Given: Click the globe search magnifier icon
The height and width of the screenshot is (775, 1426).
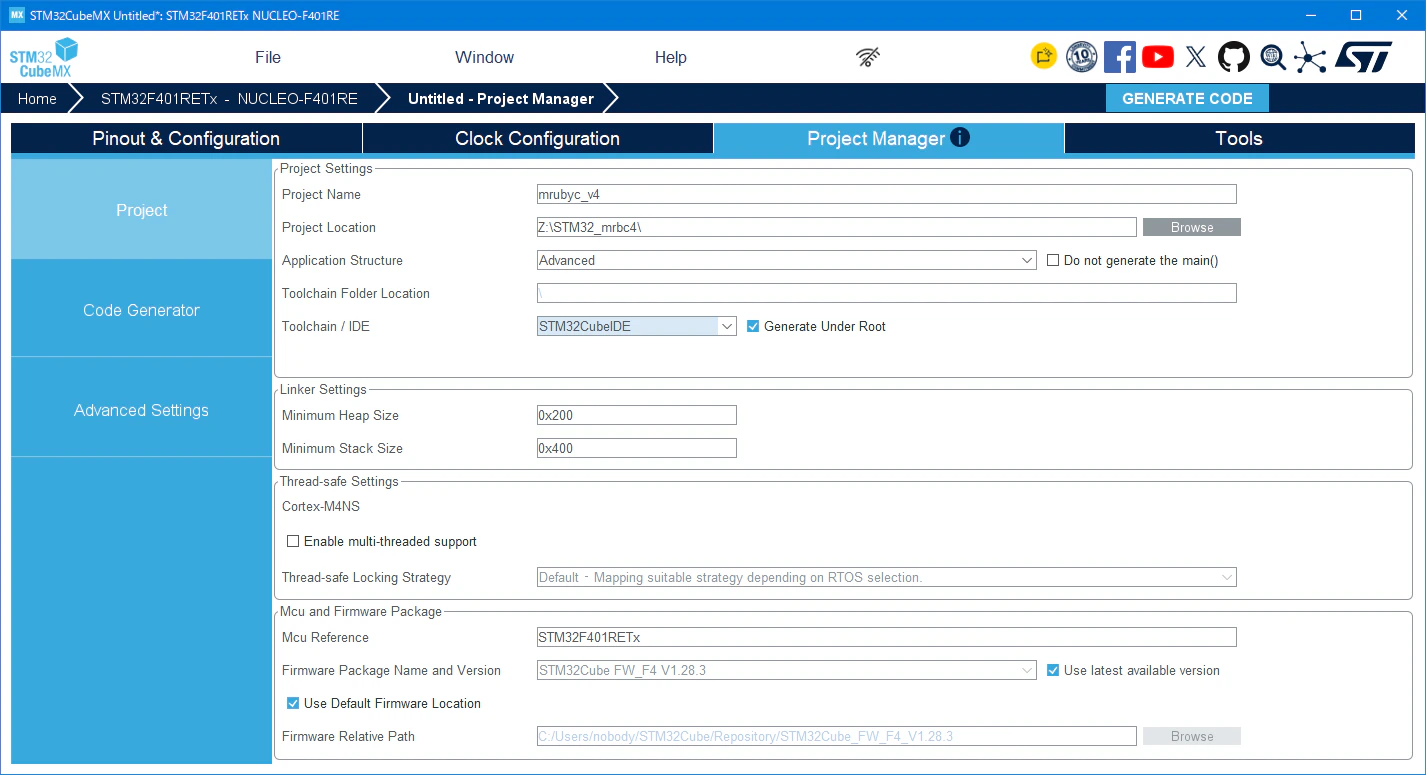Looking at the screenshot, I should (1273, 57).
